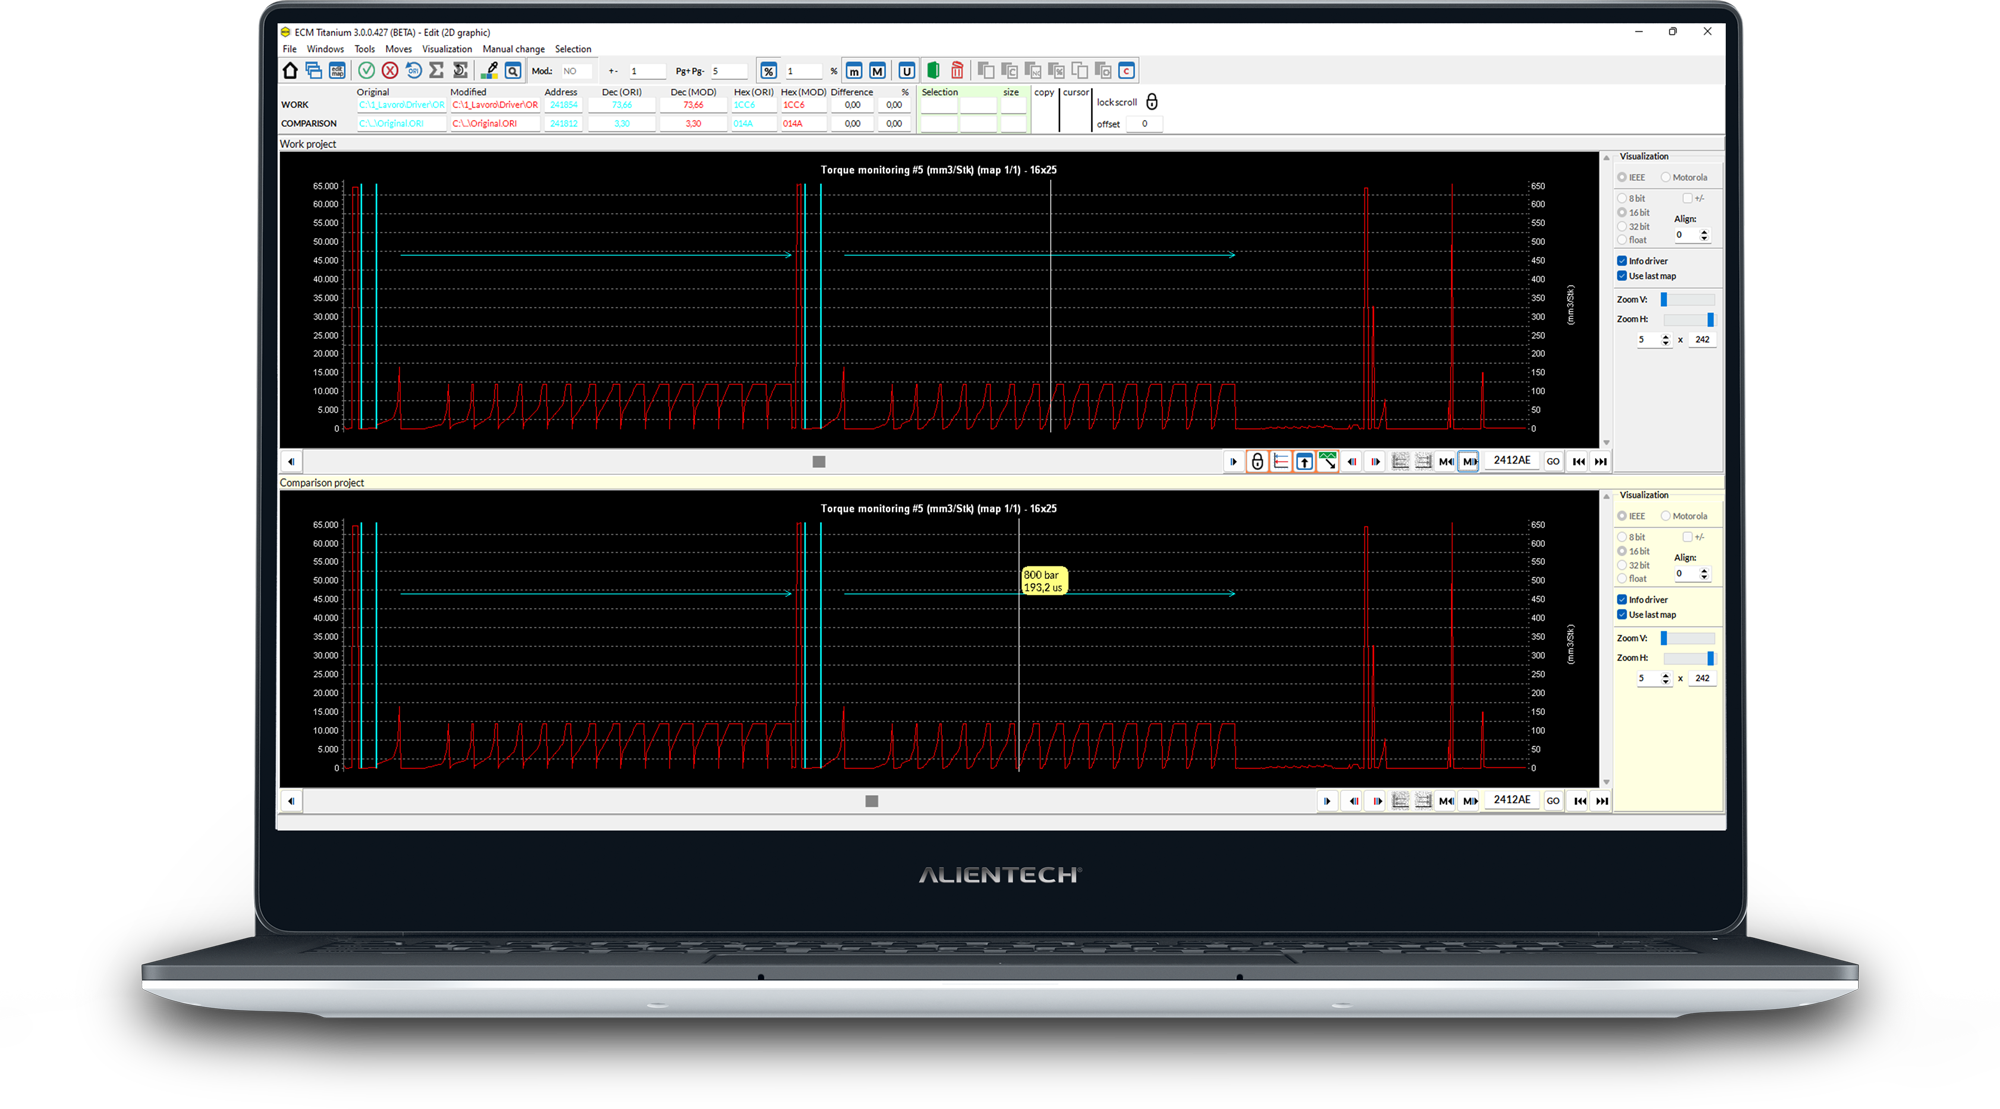Open the Visualization menu
This screenshot has width=2000, height=1109.
coord(446,49)
